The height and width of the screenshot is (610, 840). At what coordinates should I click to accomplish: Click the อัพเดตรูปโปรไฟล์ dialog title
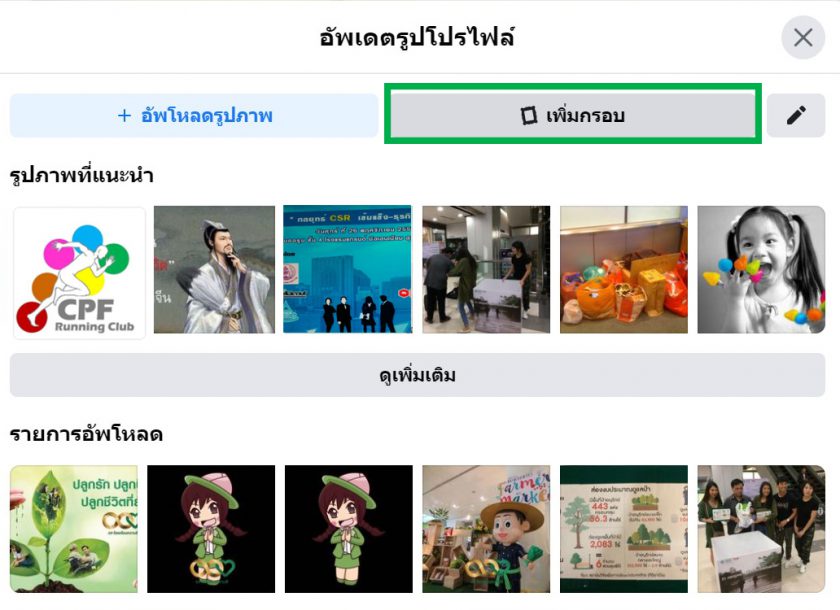click(417, 37)
